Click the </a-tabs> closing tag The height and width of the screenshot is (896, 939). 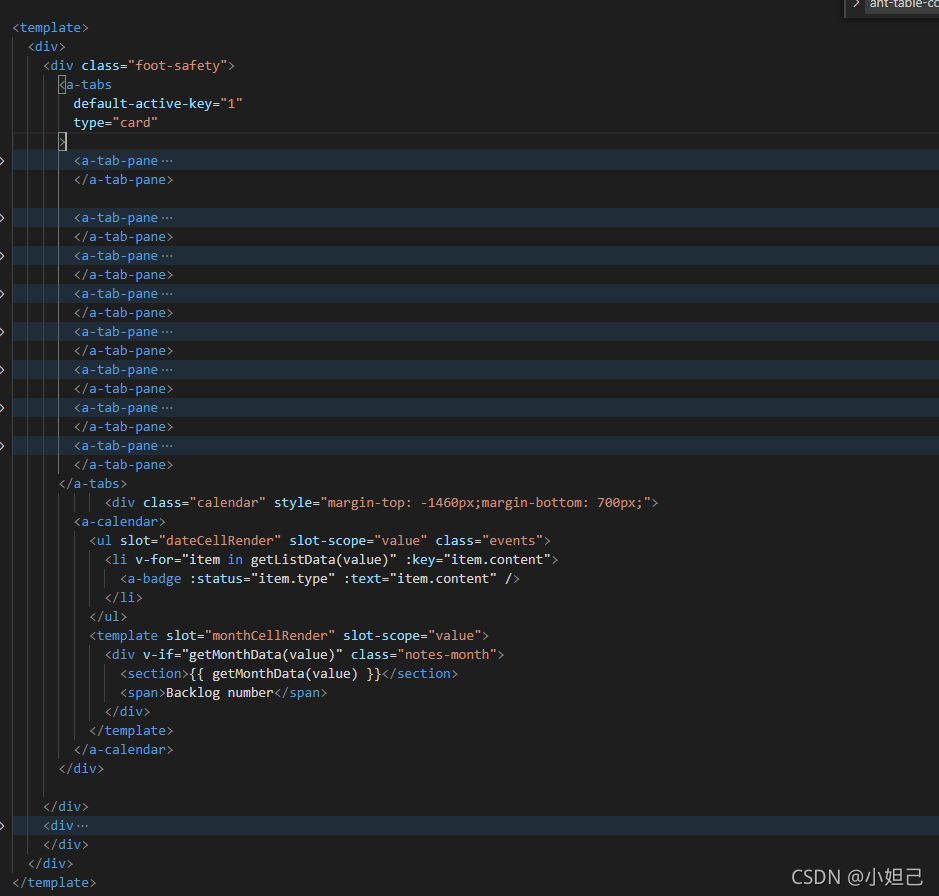(93, 483)
